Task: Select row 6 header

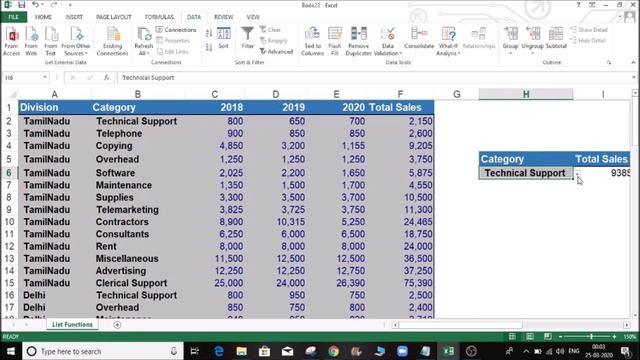Action: (x=9, y=173)
